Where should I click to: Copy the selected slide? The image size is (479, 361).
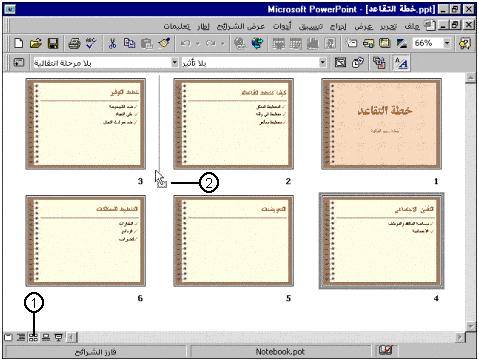[129, 43]
